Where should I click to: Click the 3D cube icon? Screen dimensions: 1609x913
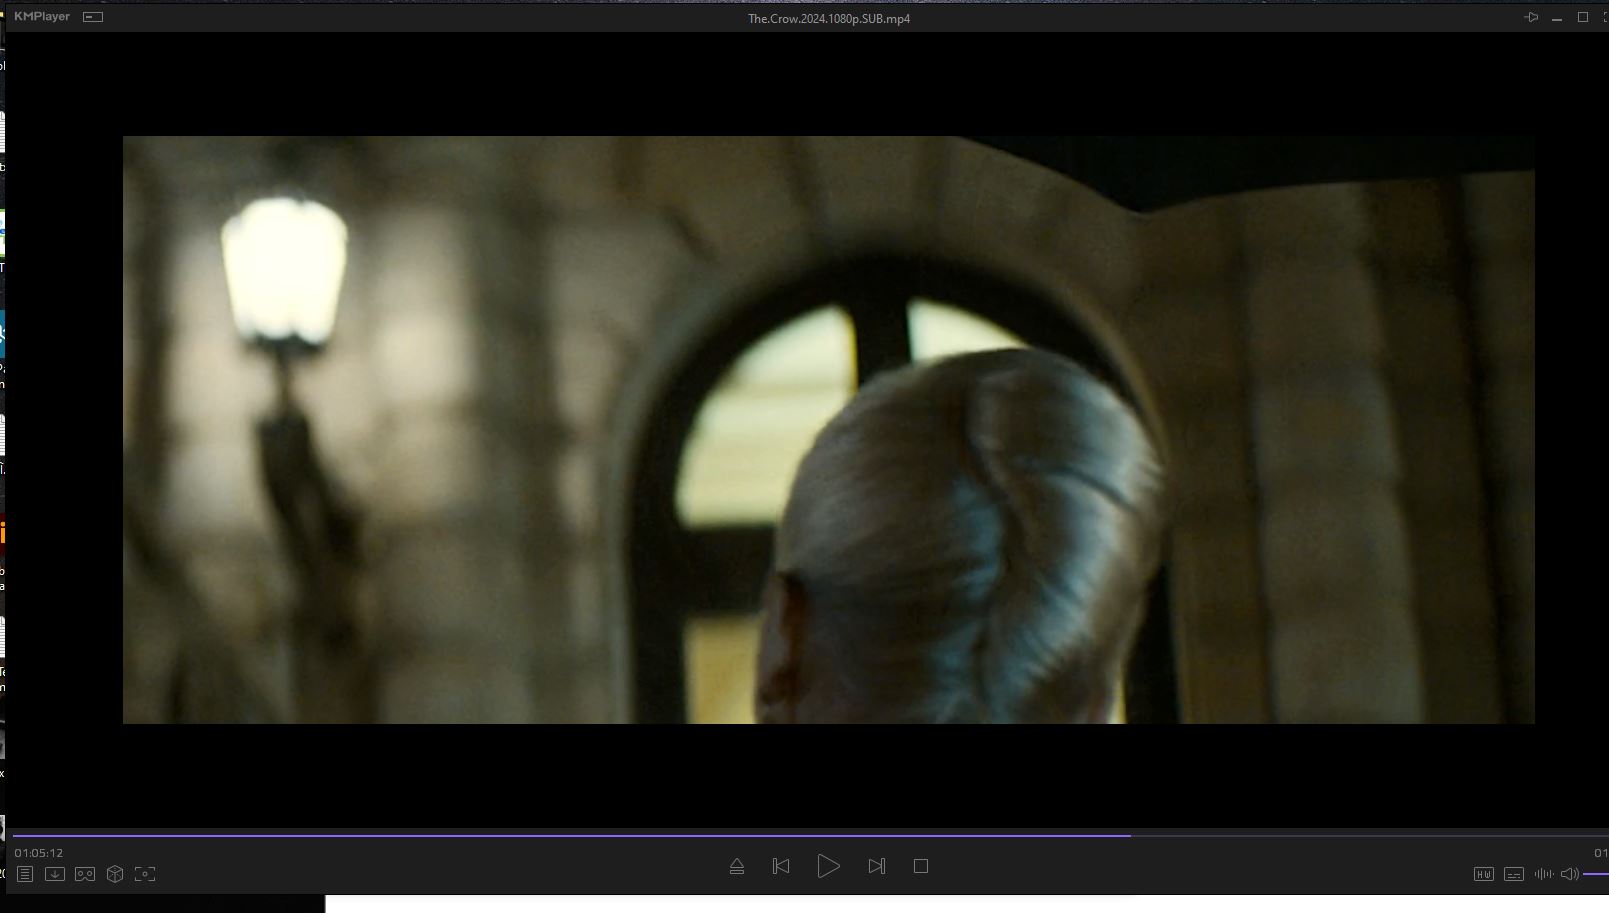coord(115,874)
